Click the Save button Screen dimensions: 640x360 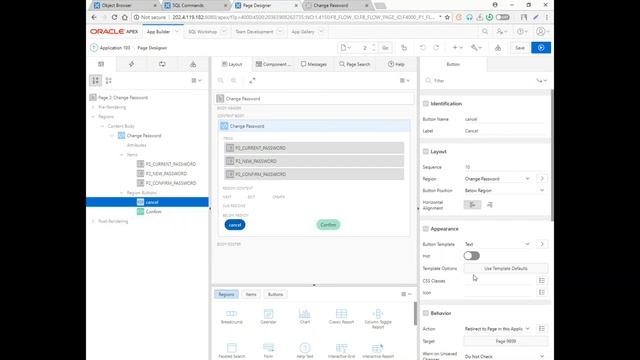pyautogui.click(x=520, y=48)
